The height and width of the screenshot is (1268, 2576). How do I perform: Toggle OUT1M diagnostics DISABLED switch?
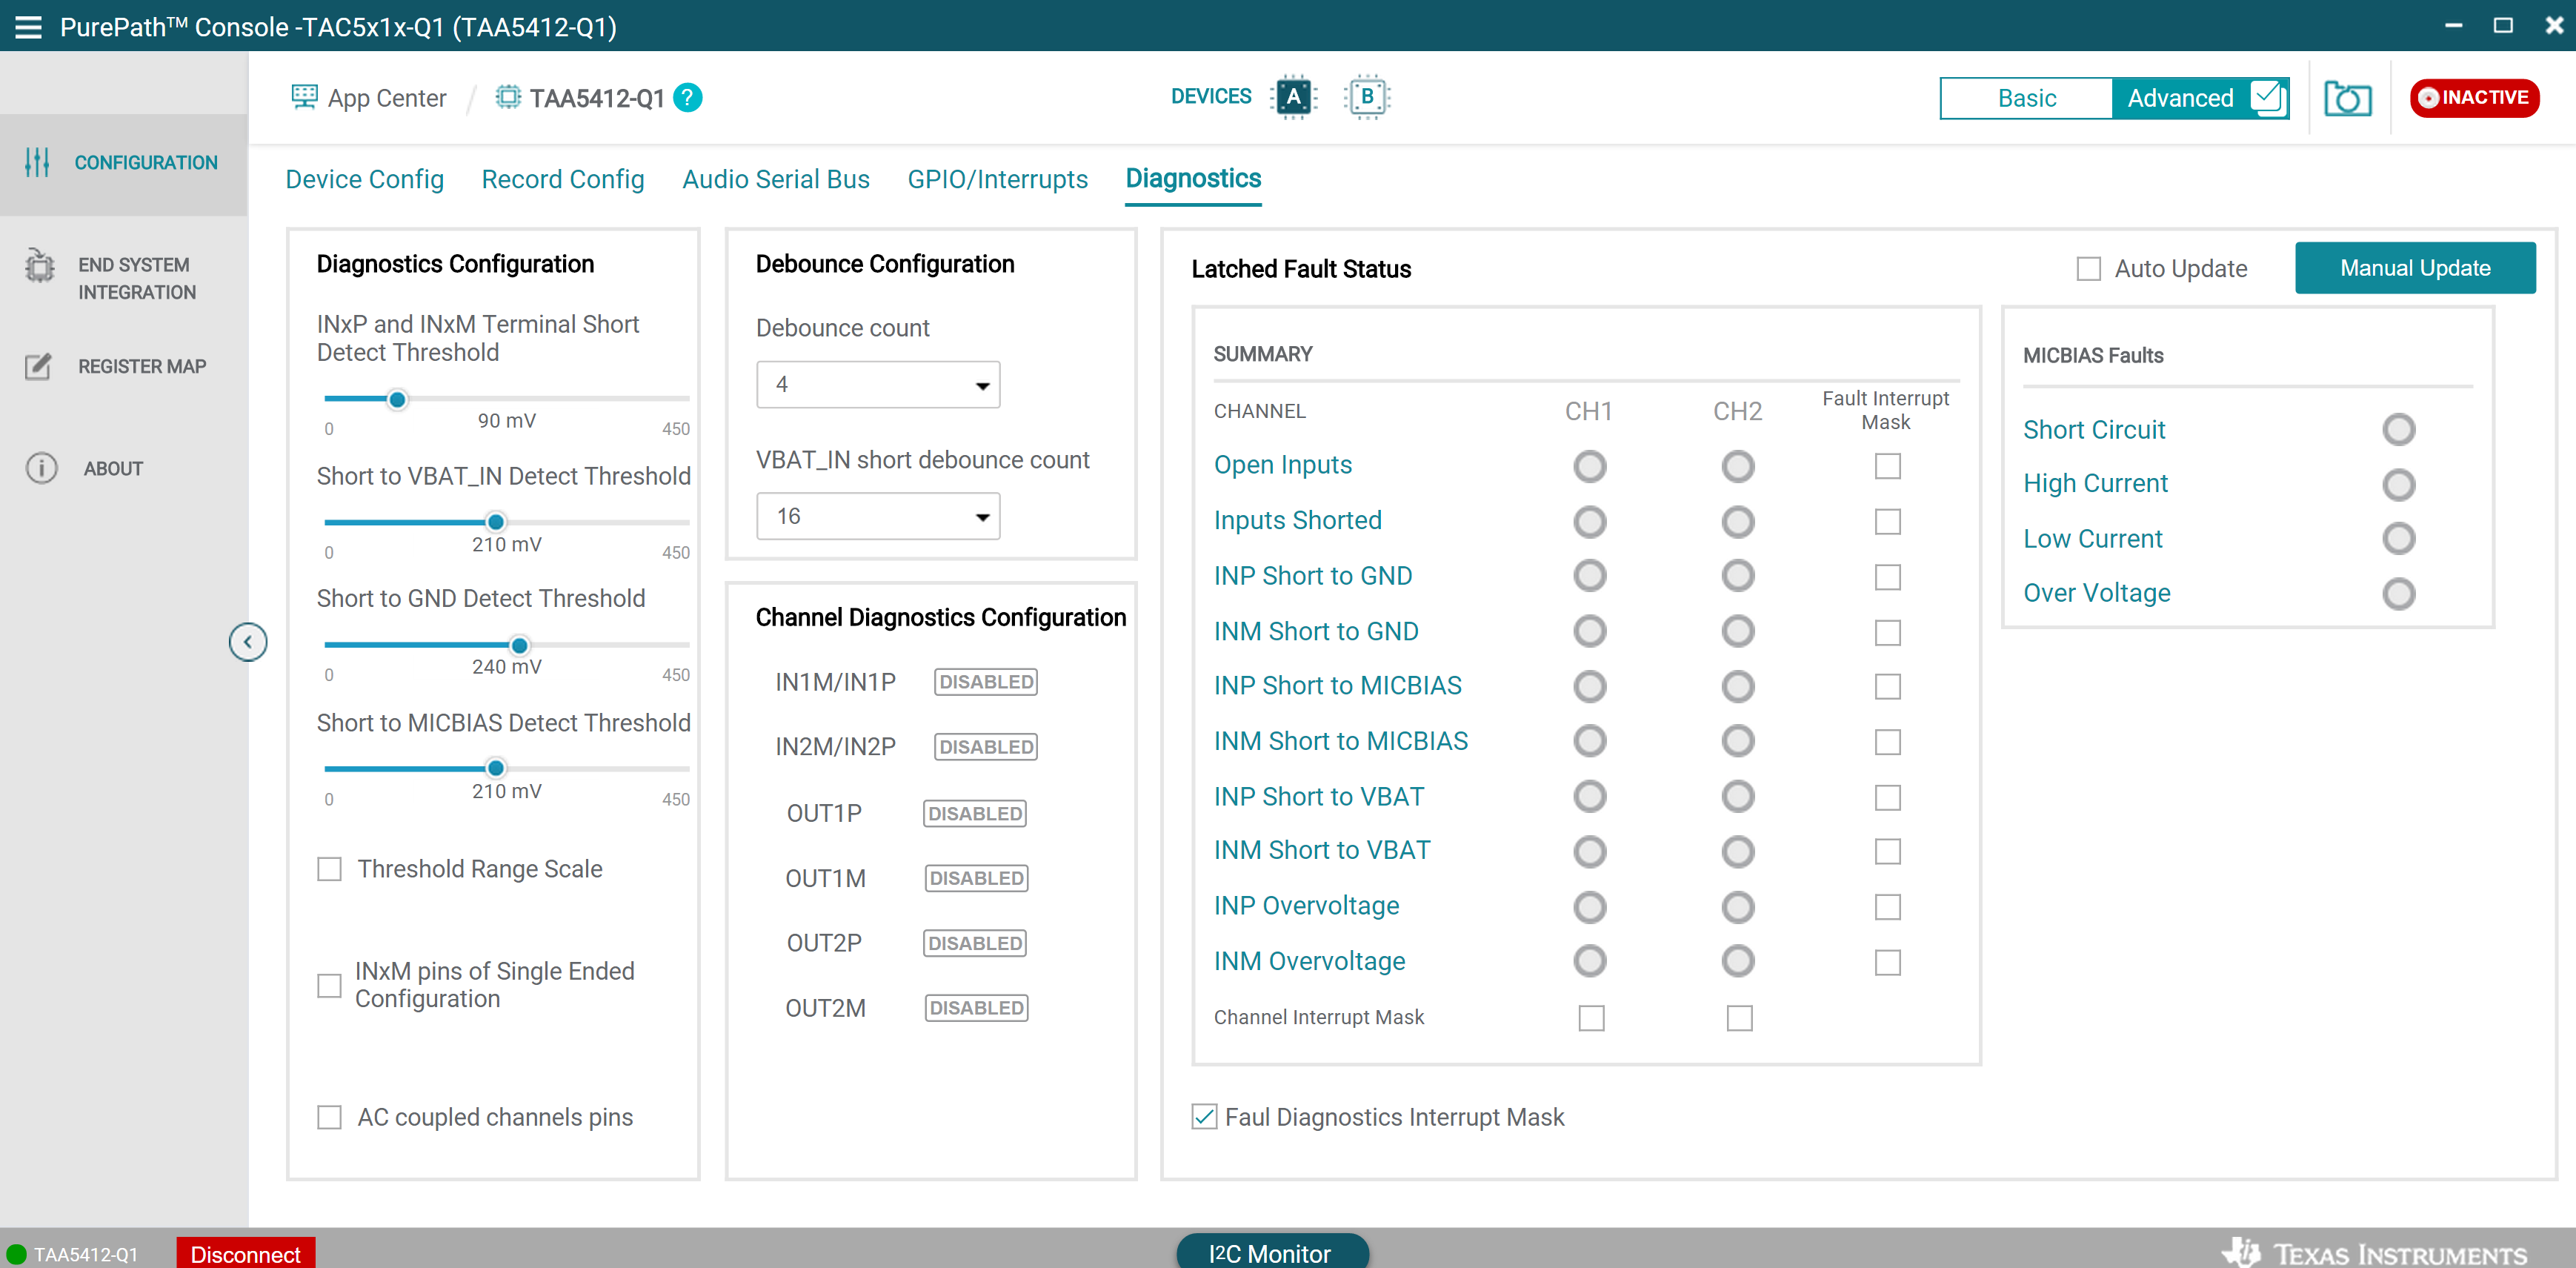(x=976, y=878)
